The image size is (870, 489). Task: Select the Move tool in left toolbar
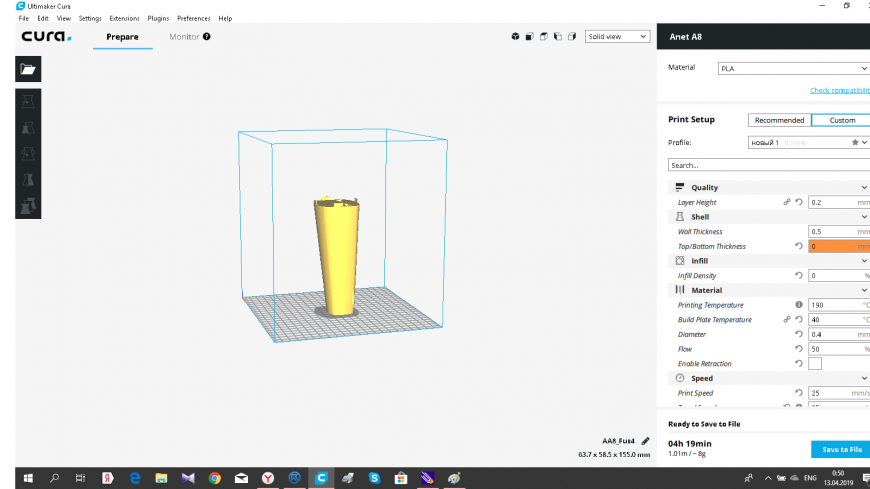coord(28,102)
